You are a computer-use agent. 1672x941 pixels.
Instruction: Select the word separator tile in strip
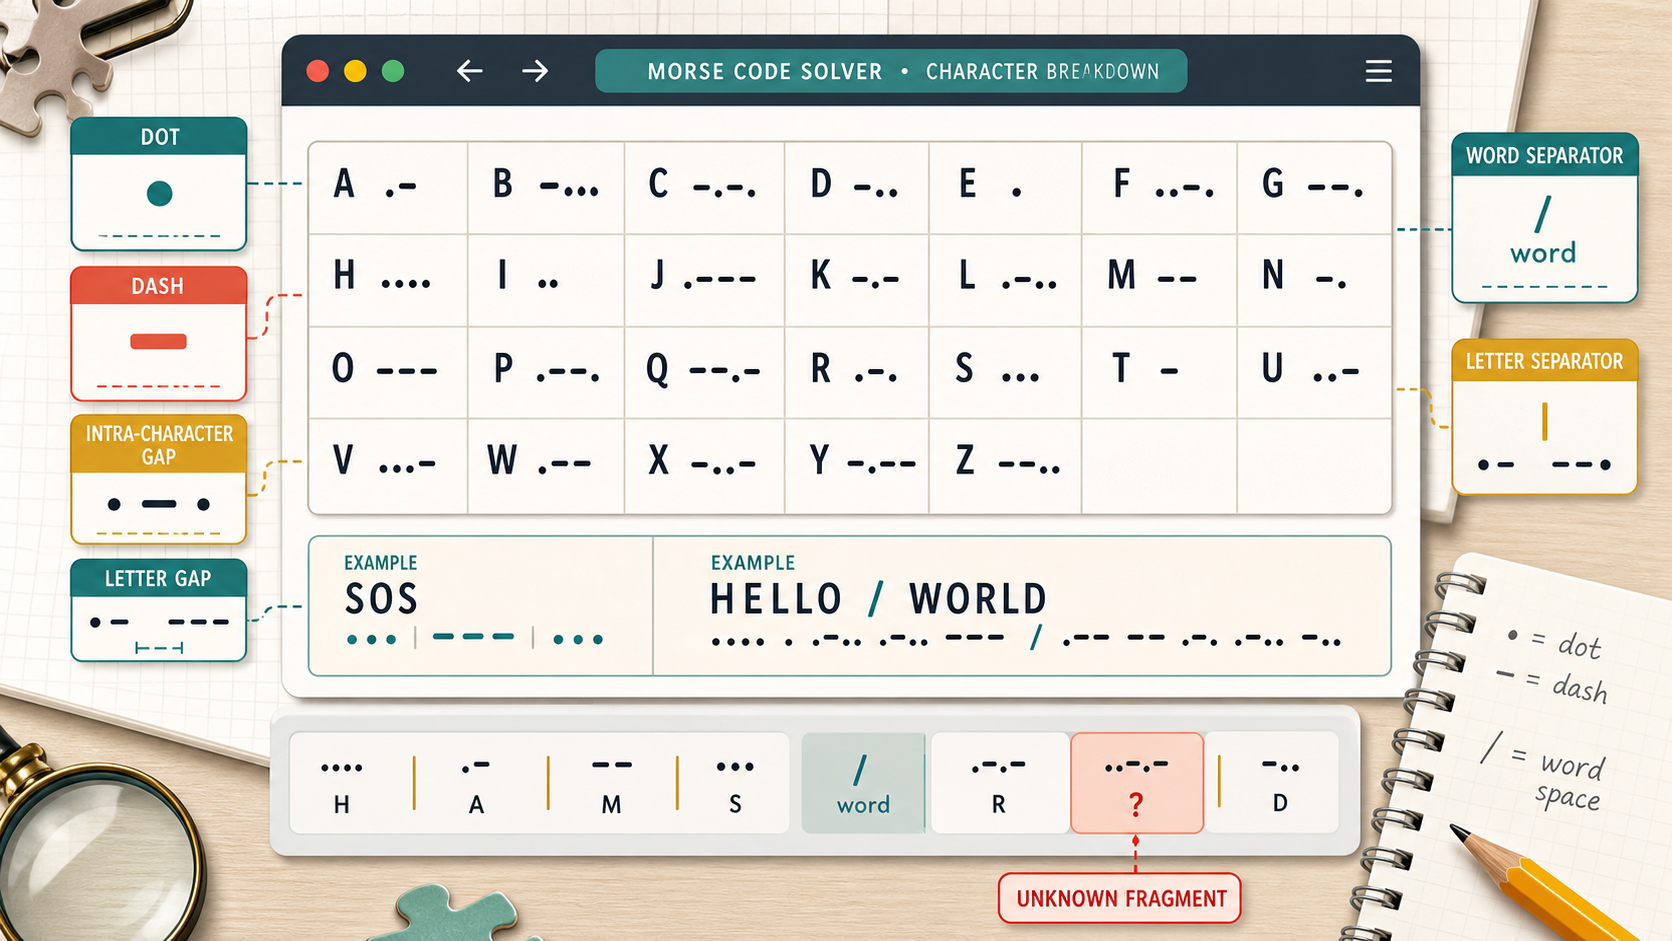point(863,784)
